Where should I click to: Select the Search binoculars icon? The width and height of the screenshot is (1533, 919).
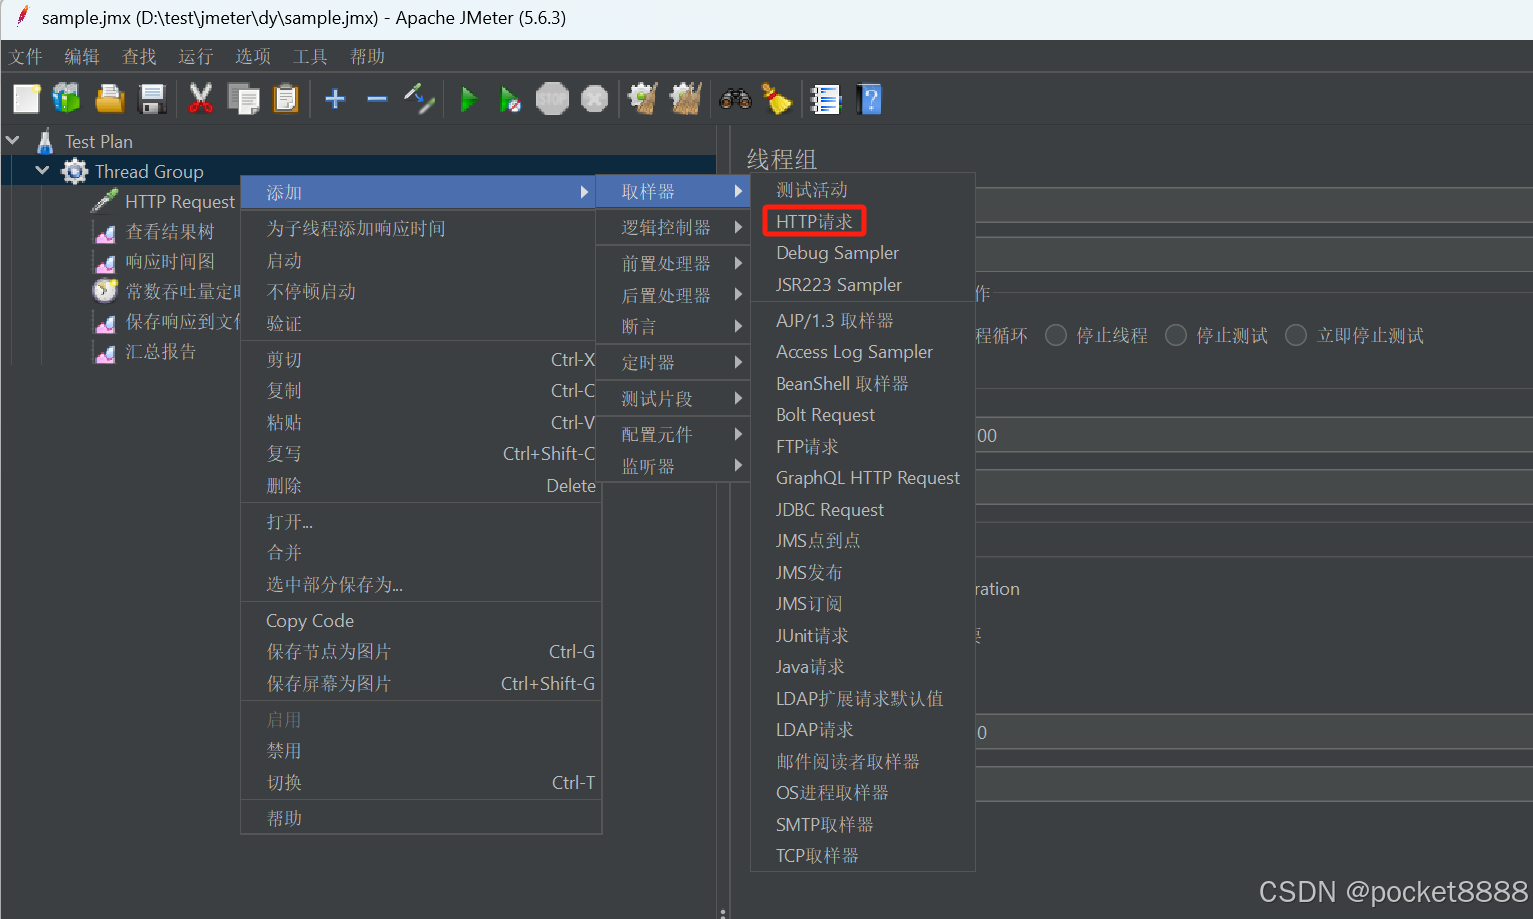[735, 99]
